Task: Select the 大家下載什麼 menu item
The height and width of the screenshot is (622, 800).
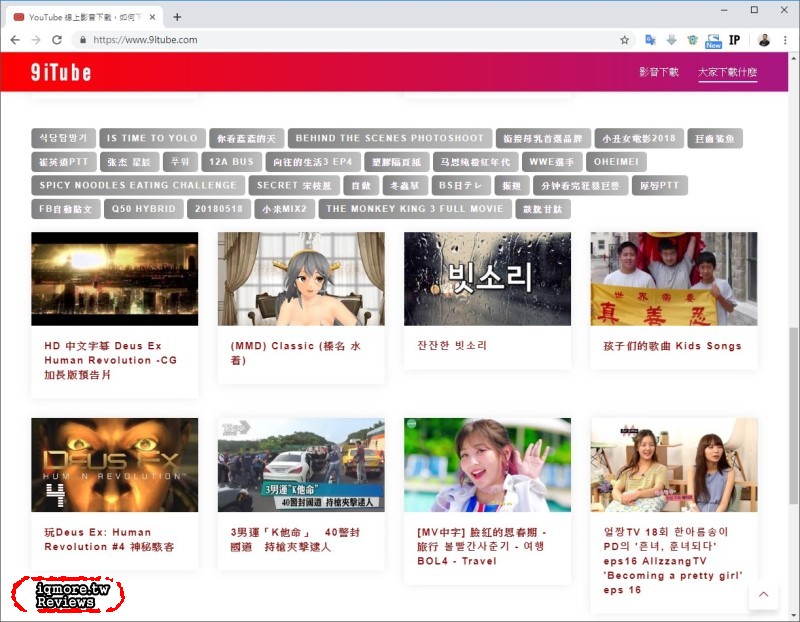Action: 727,72
